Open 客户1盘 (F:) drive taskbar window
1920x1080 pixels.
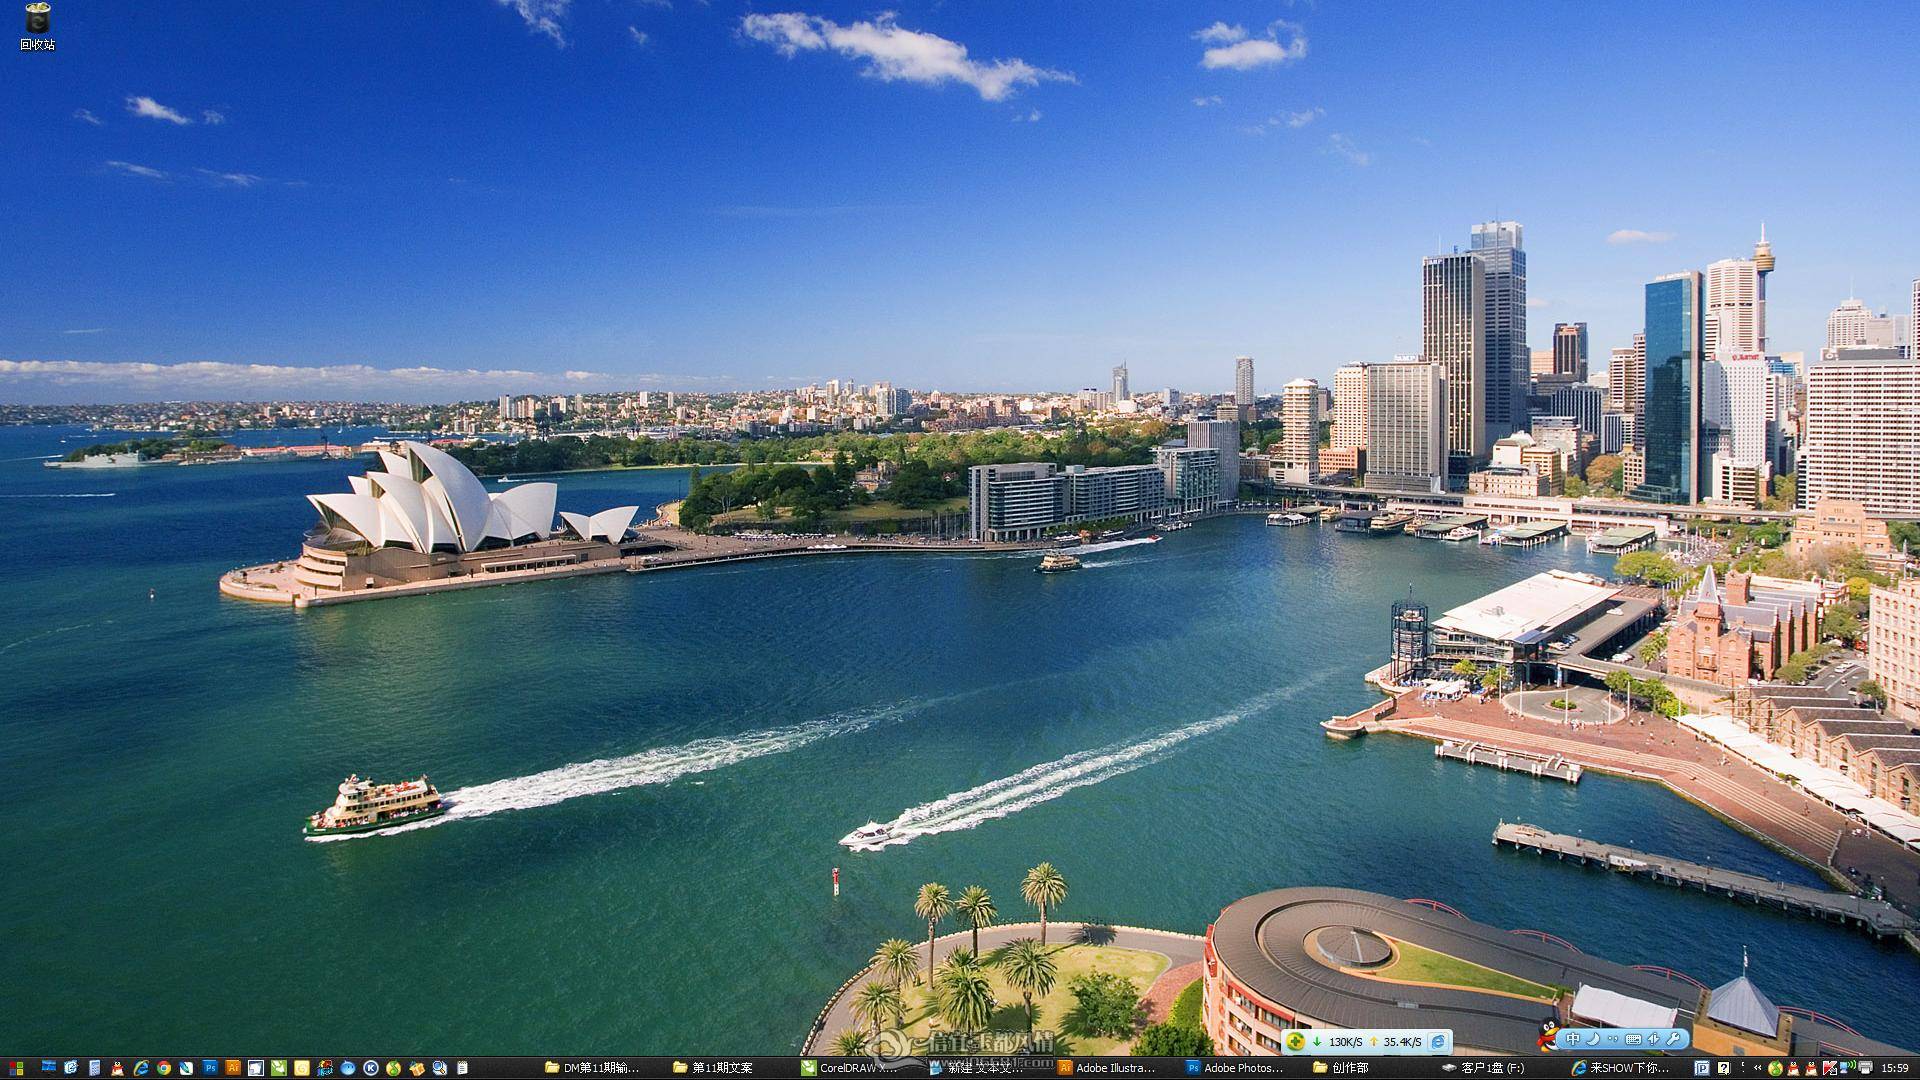[1484, 1068]
